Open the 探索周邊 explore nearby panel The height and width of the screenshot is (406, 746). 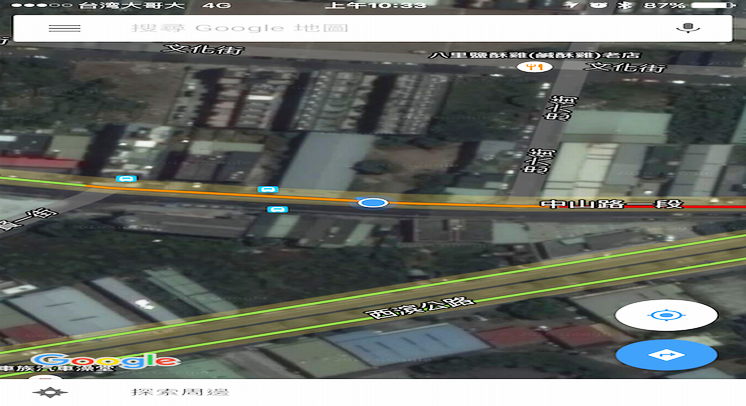point(165,392)
